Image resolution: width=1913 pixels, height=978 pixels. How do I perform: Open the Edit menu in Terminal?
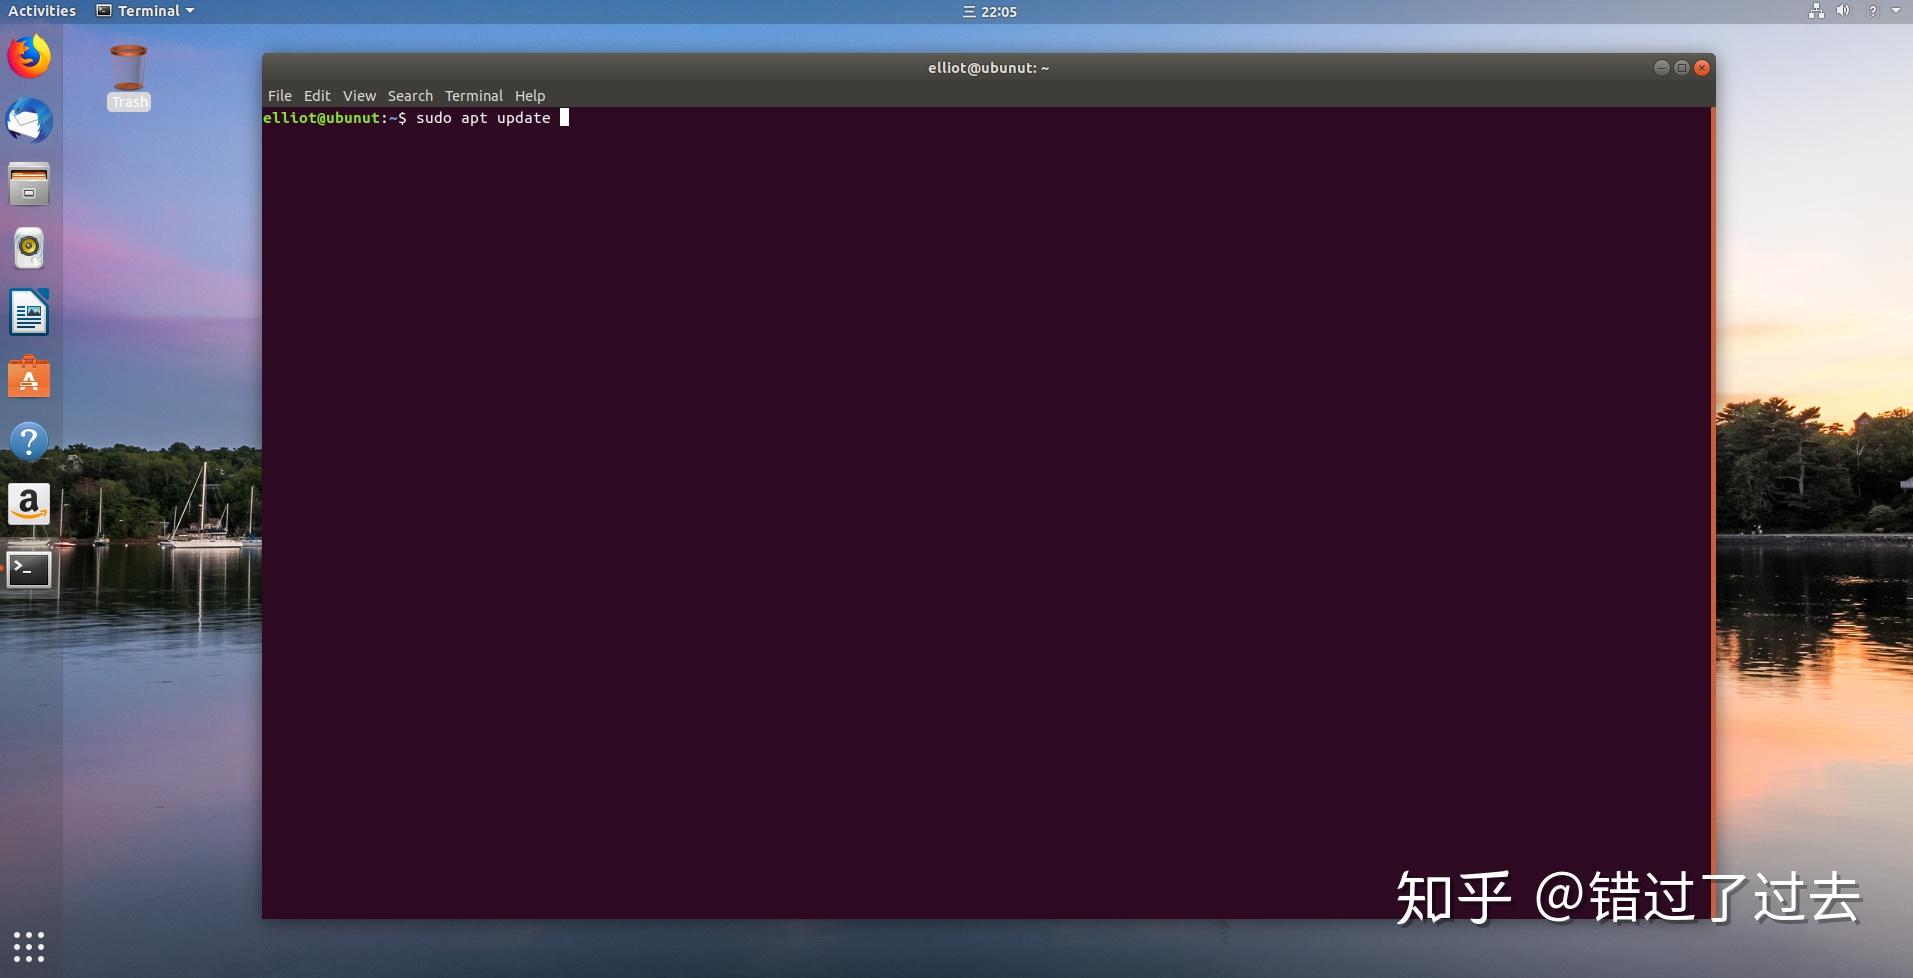click(316, 95)
